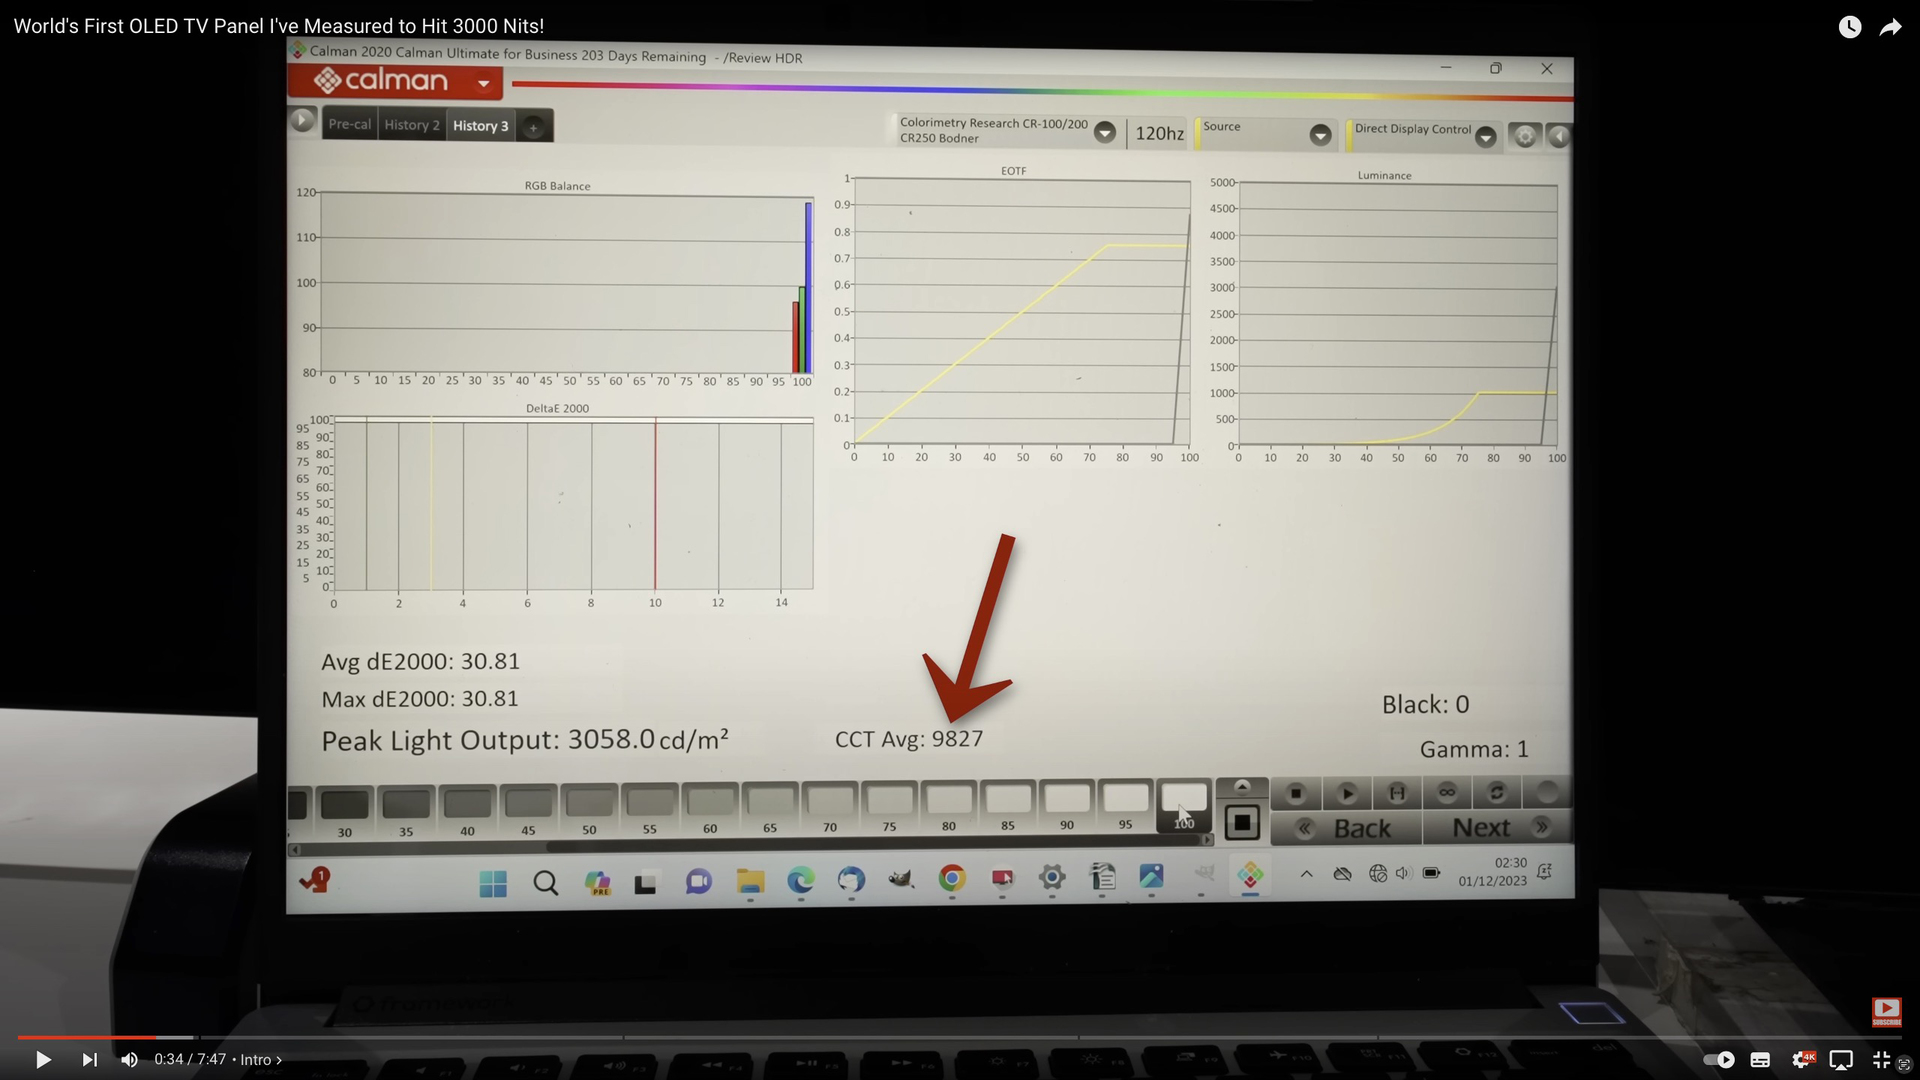Expand the Direct Display Control dropdown
Image resolution: width=1920 pixels, height=1080 pixels.
pyautogui.click(x=1485, y=137)
